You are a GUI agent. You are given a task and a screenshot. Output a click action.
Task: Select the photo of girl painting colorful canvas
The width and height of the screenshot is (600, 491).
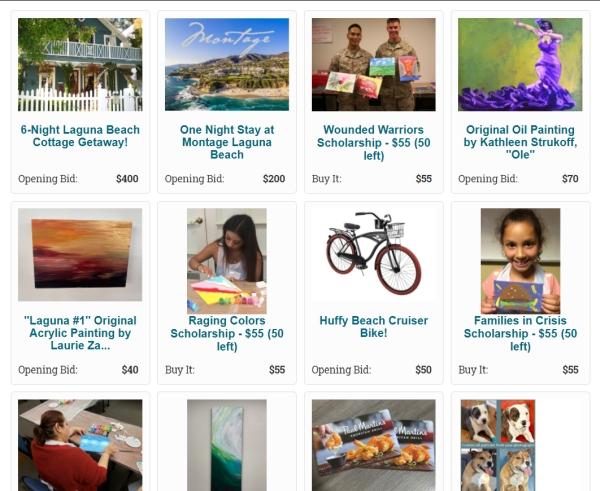(x=227, y=261)
